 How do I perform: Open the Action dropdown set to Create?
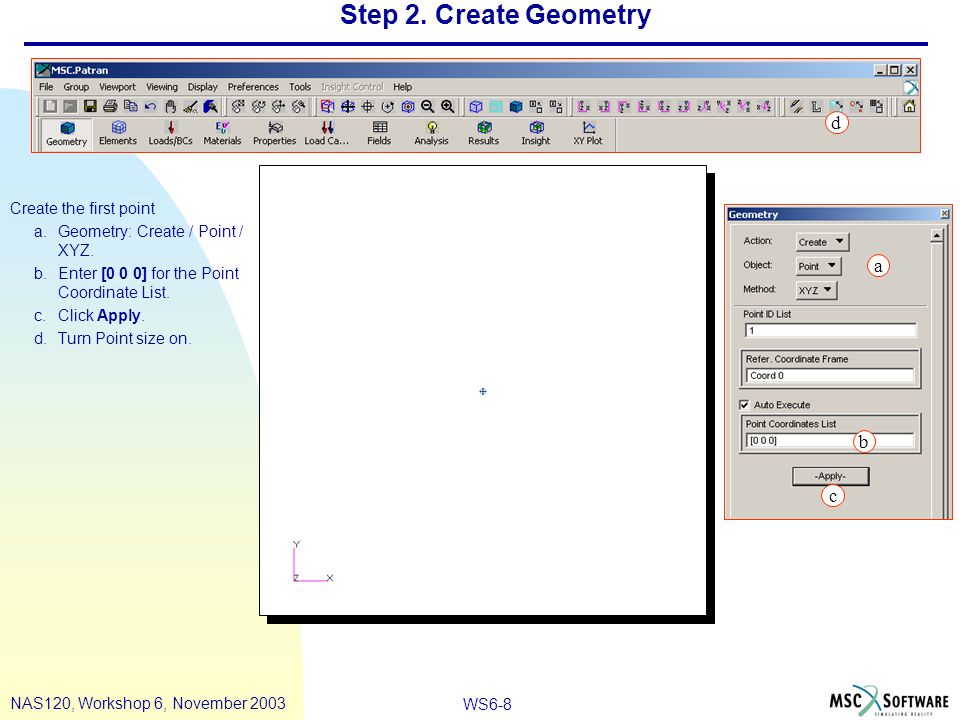pyautogui.click(x=822, y=242)
